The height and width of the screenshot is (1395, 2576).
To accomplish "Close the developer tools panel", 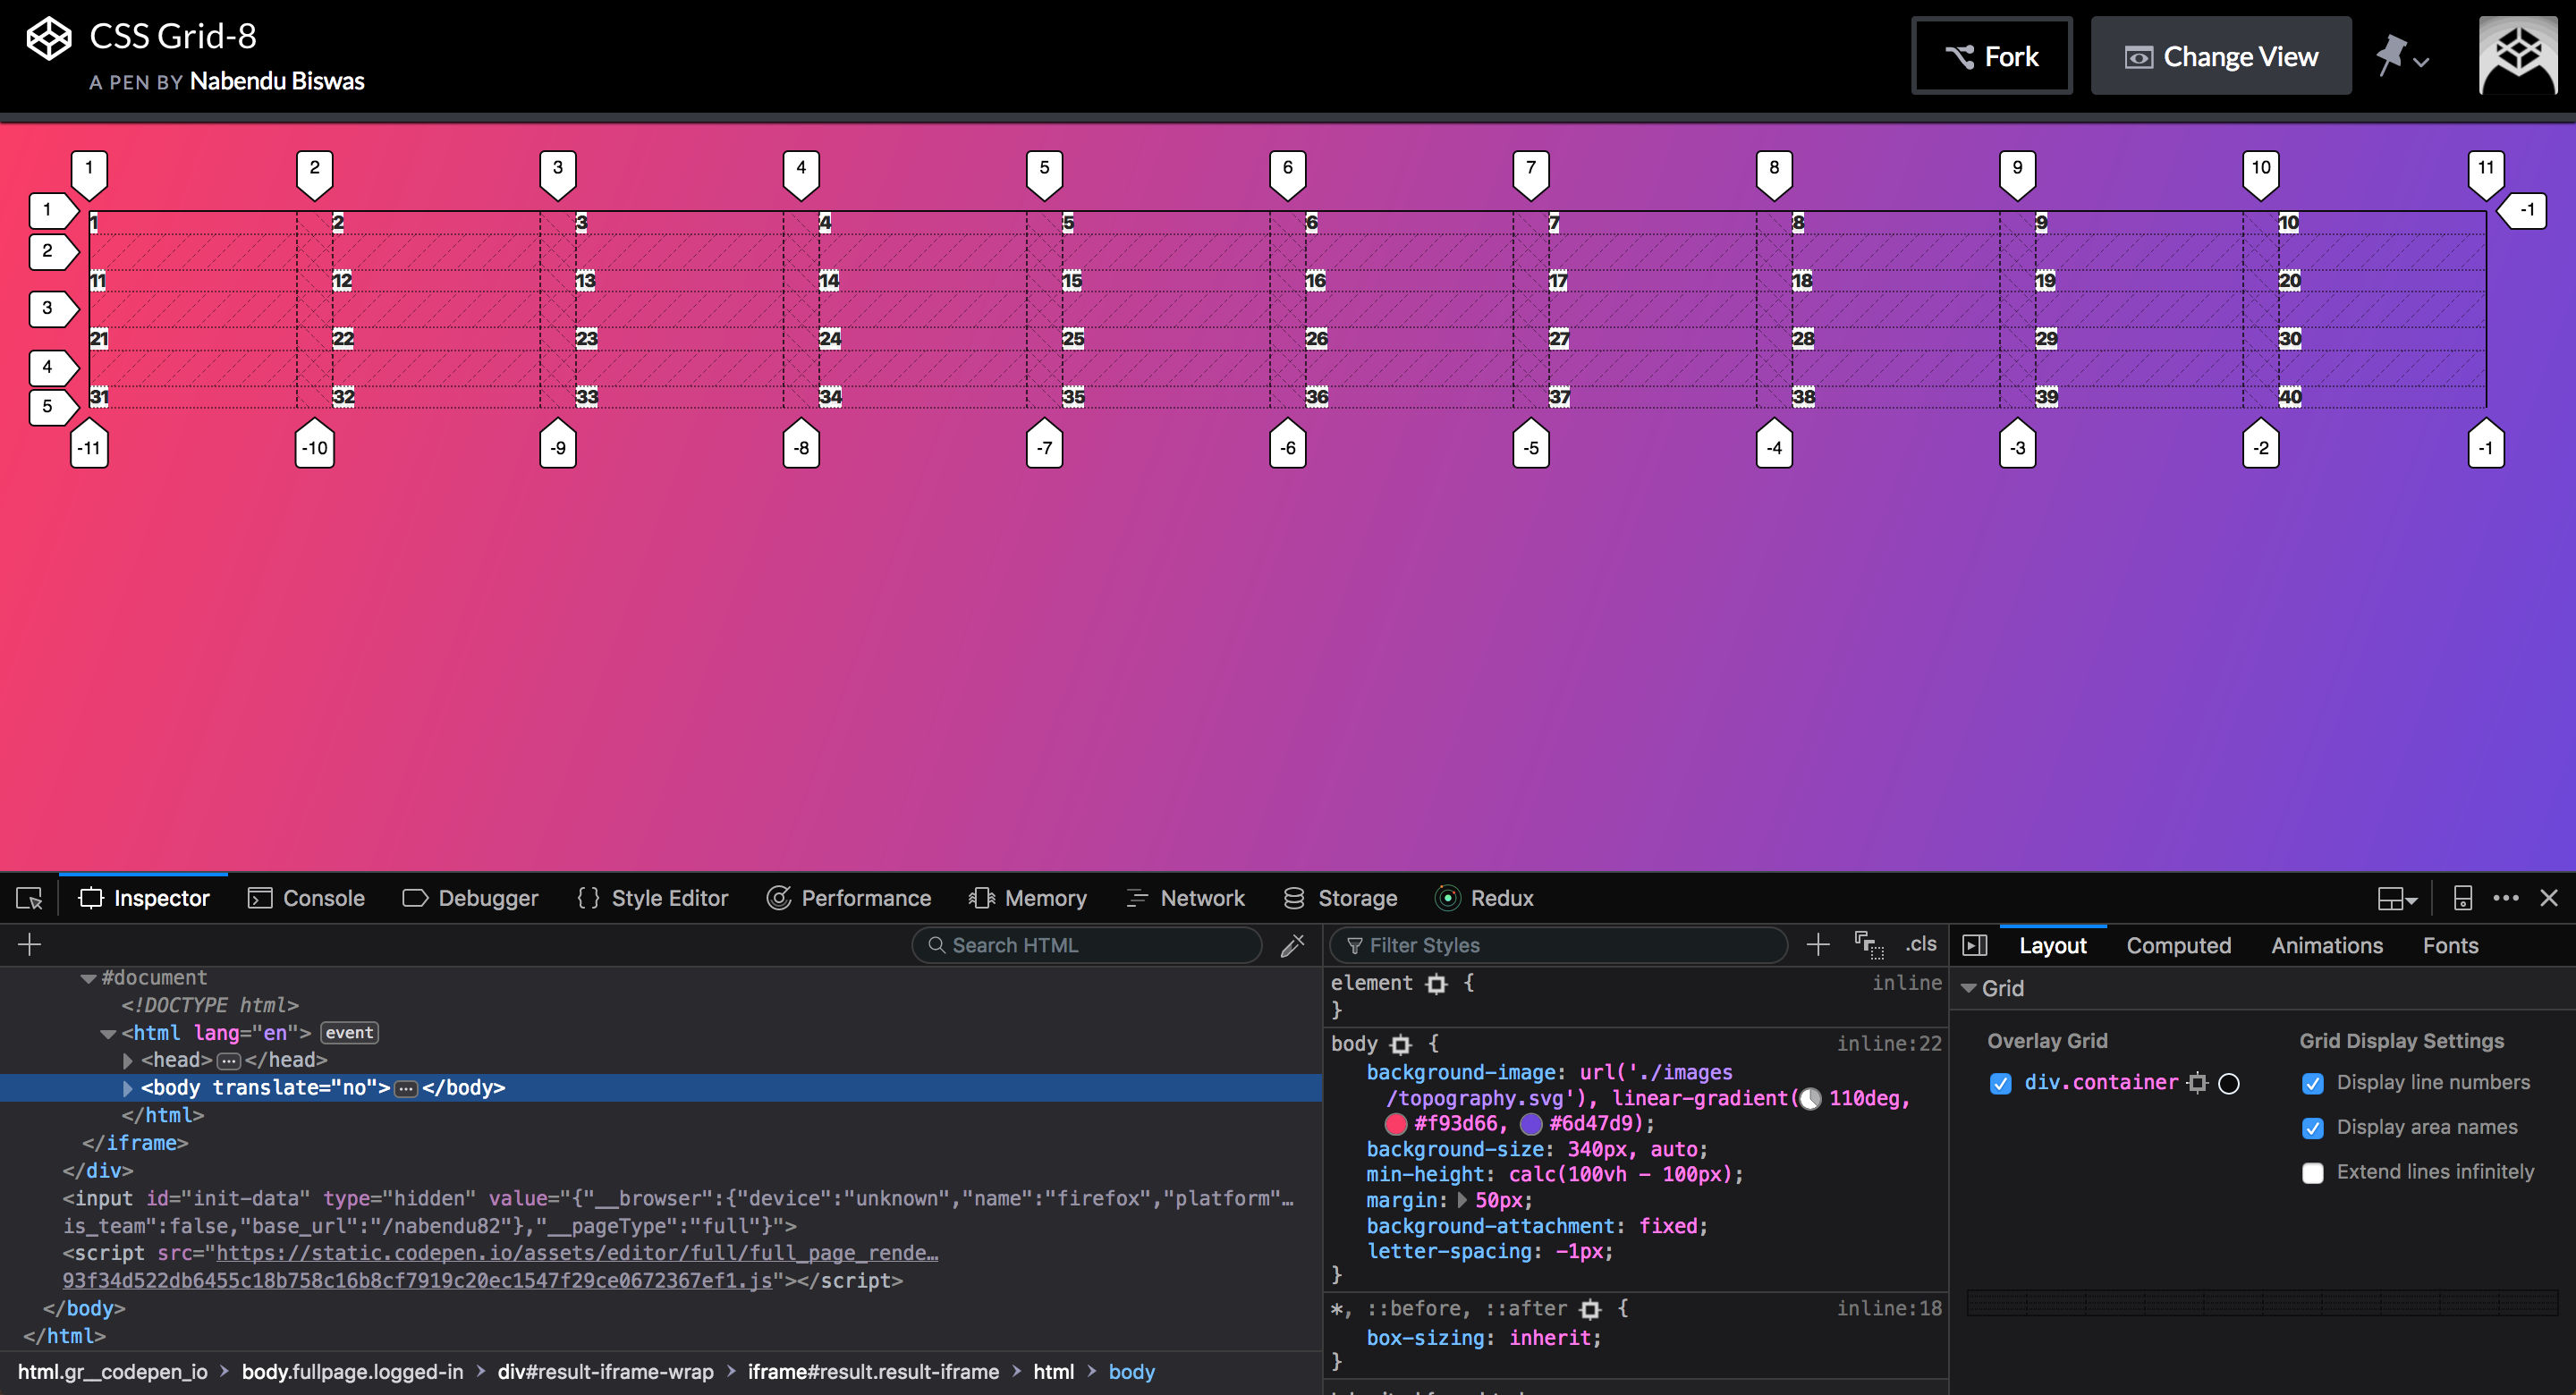I will coord(2549,898).
